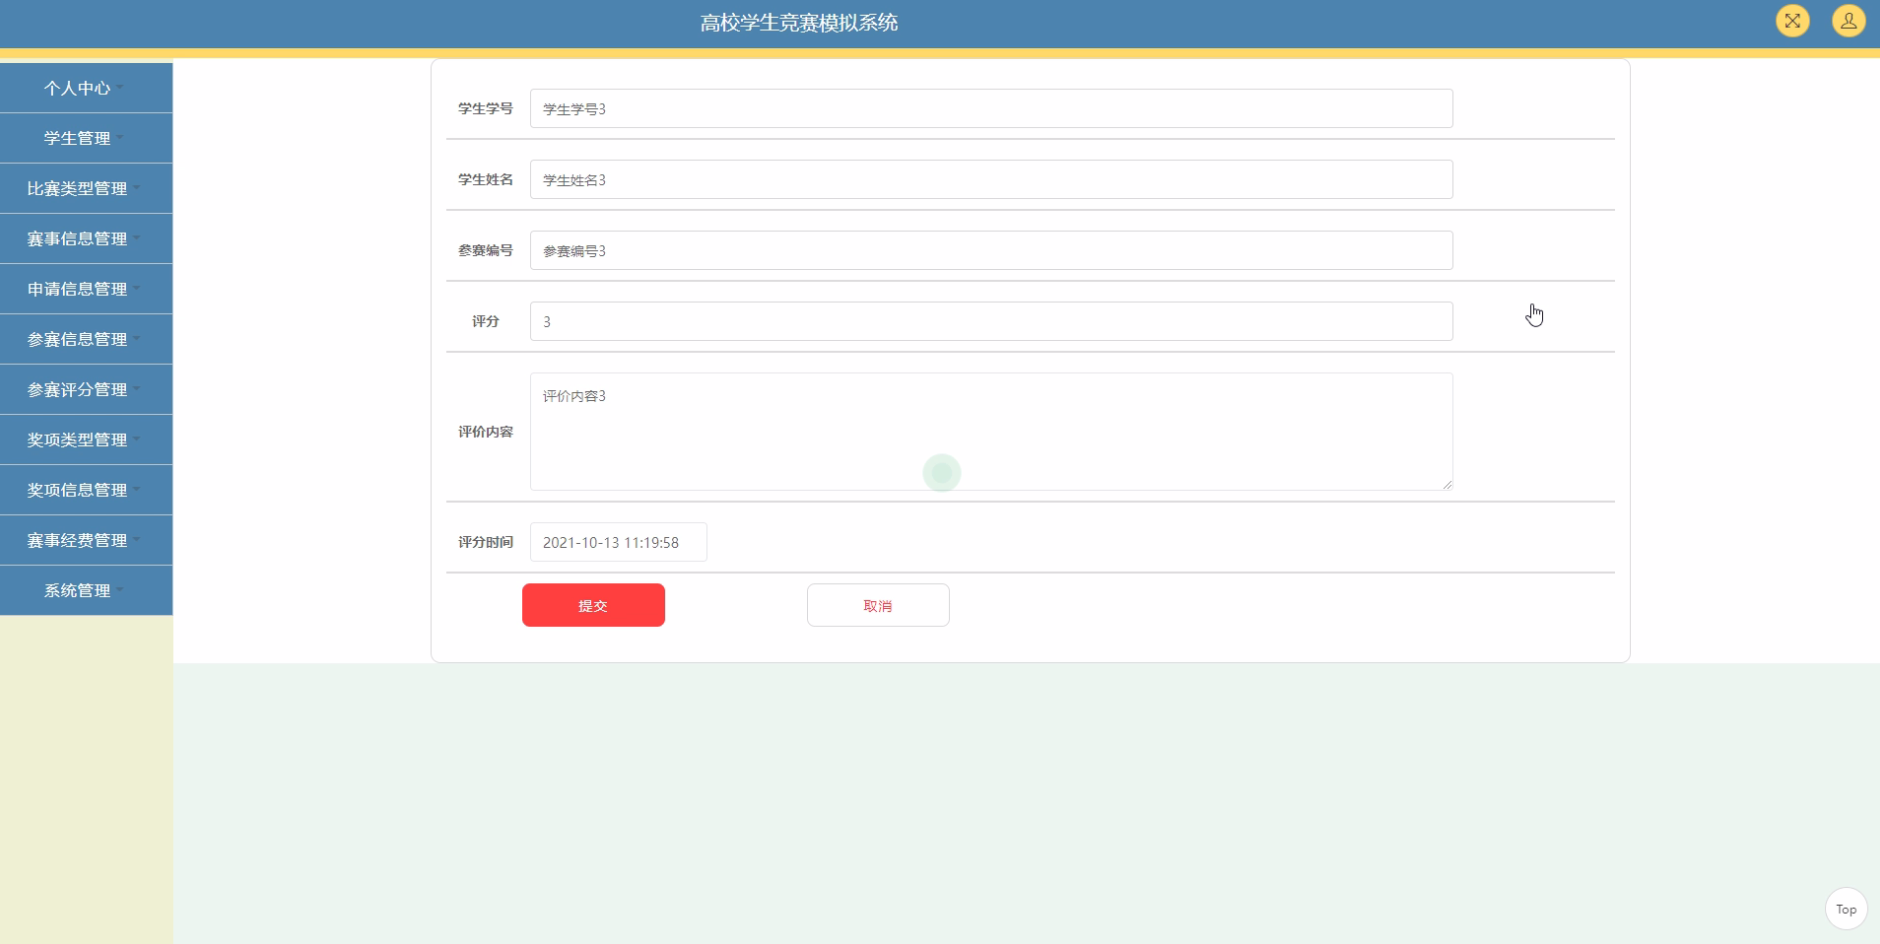1880x944 pixels.
Task: Open 比赛类型管理 sidebar menu
Action: [86, 188]
